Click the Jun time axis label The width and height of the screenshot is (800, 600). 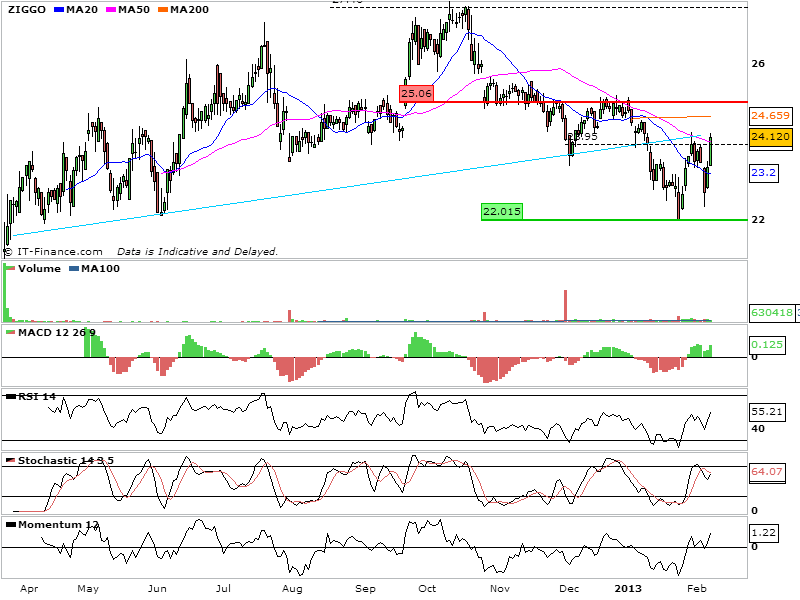157,589
